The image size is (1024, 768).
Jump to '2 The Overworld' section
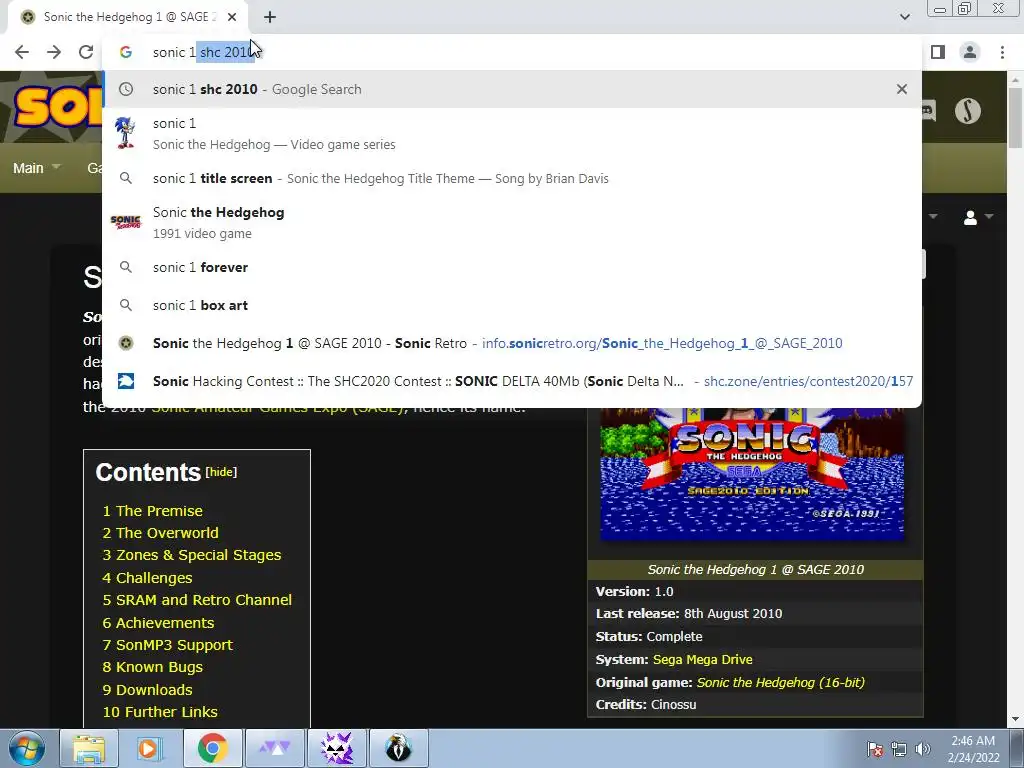pos(160,533)
